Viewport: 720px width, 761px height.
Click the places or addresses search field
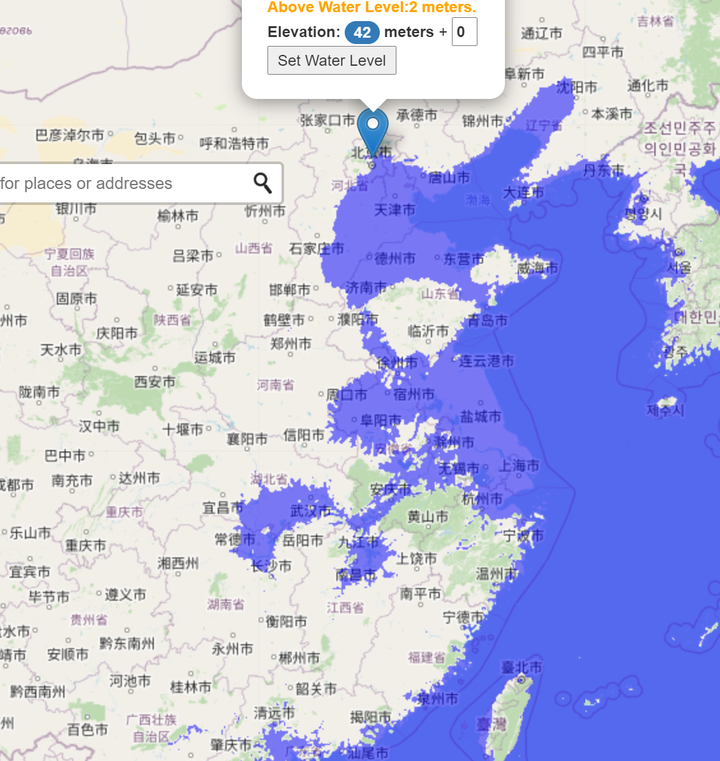pos(140,183)
